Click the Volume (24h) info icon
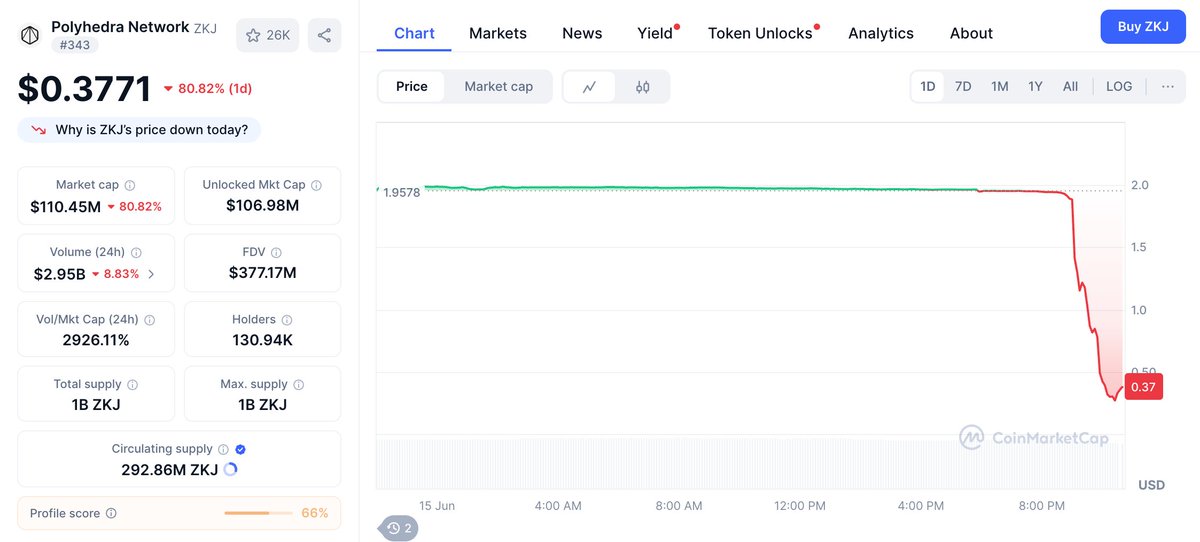The width and height of the screenshot is (1200, 542). pyautogui.click(x=136, y=253)
